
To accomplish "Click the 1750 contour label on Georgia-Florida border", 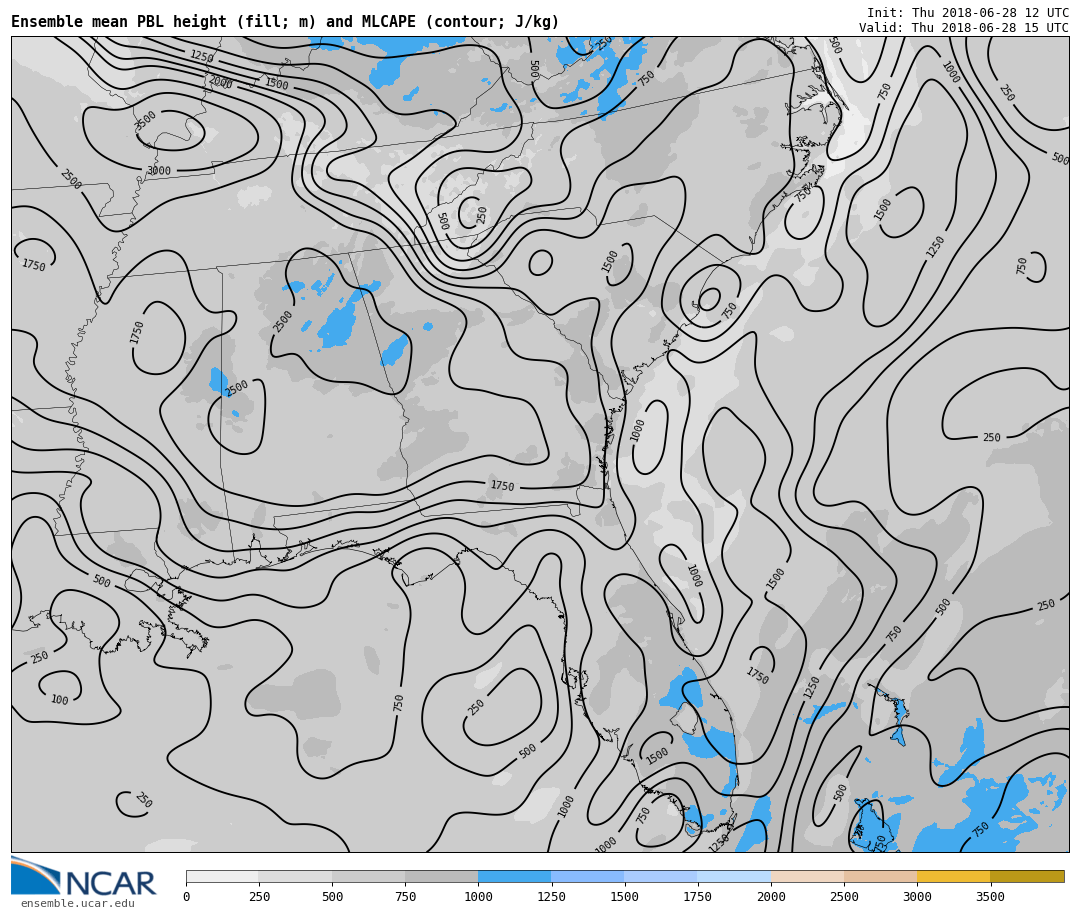I will pos(502,486).
